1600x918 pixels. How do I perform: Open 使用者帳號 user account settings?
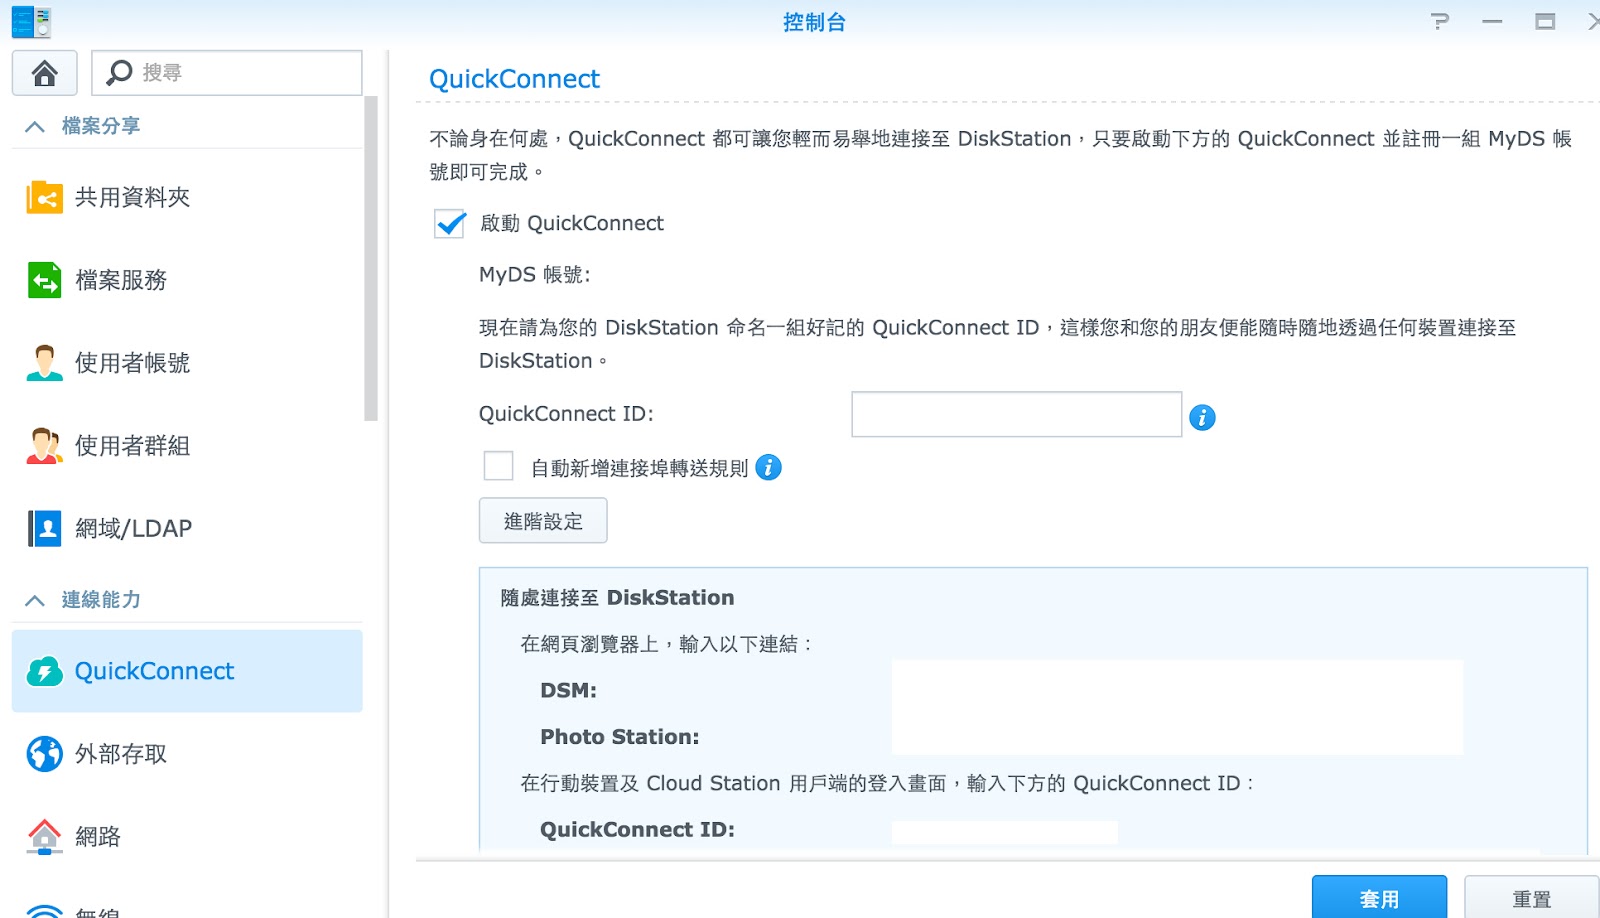click(132, 363)
